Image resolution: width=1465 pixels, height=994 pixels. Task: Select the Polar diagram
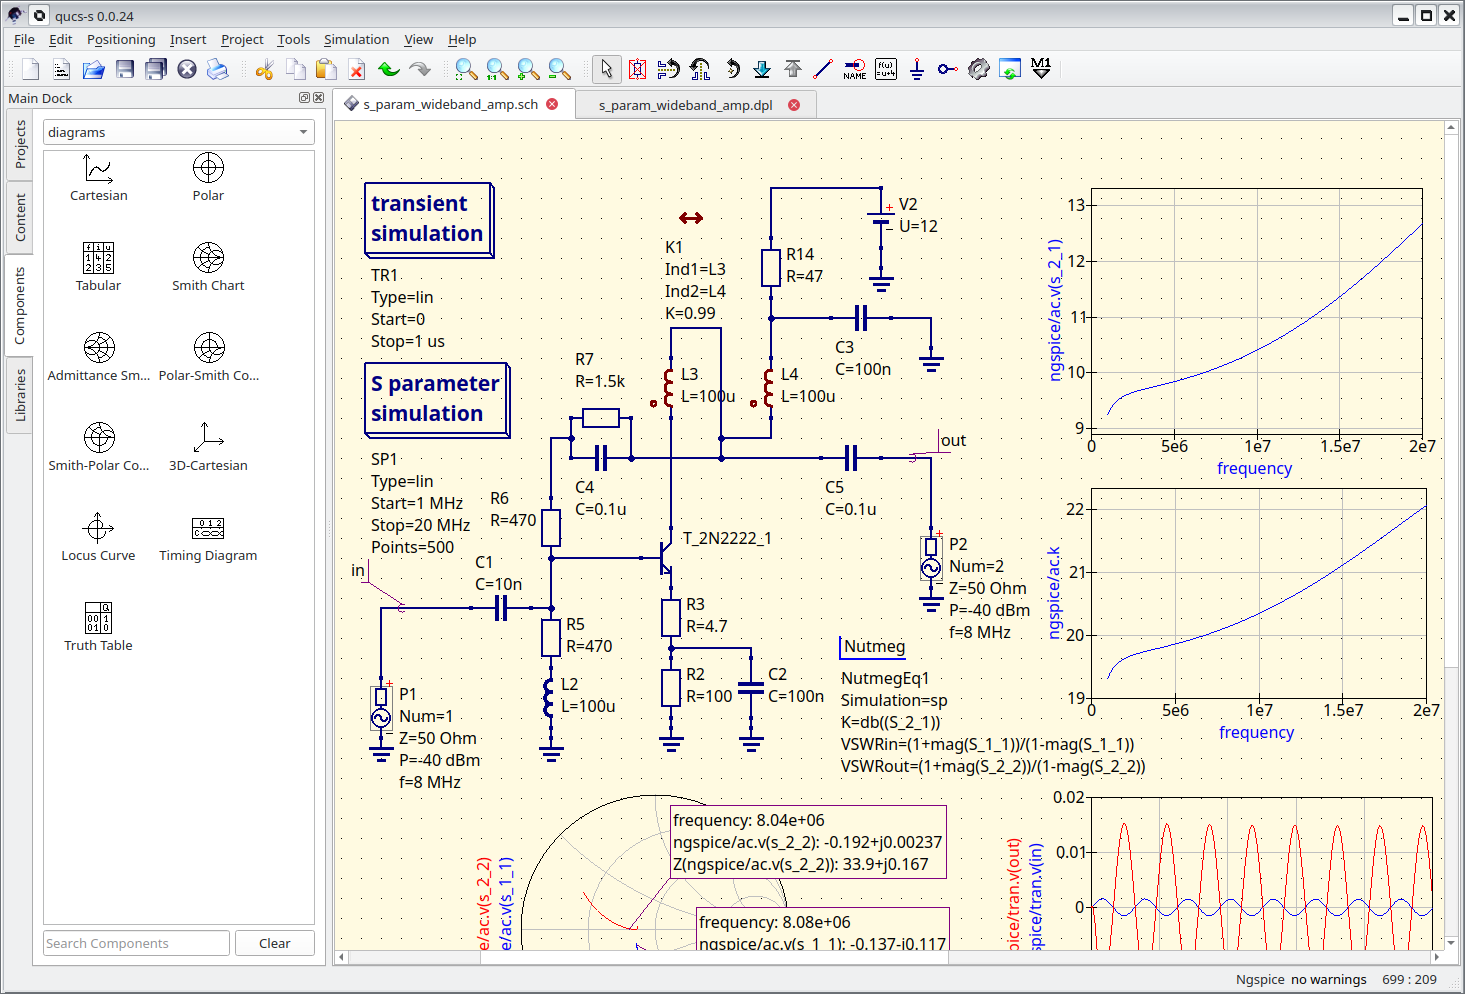(x=208, y=178)
